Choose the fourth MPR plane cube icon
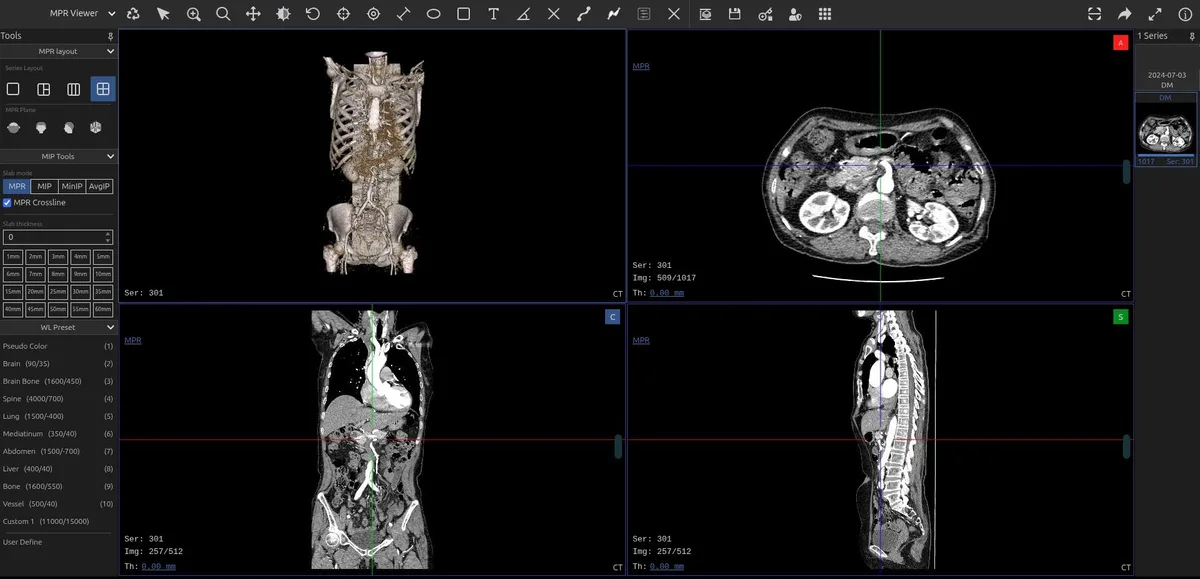1200x579 pixels. (96, 128)
